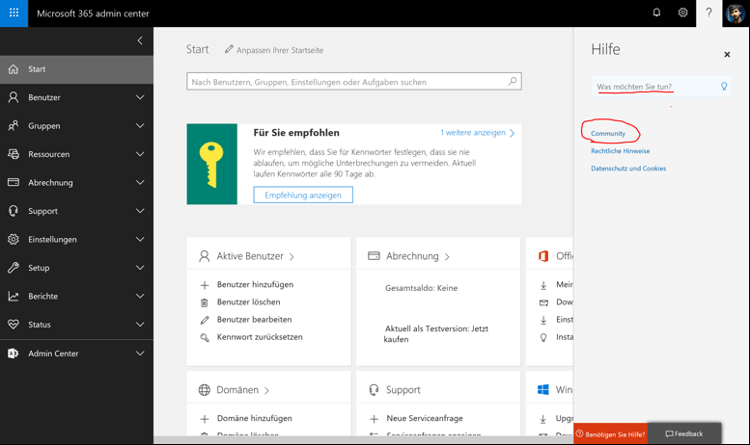Viewport: 750px width, 445px height.
Task: Click the lightbulb icon in help search
Action: tap(723, 87)
